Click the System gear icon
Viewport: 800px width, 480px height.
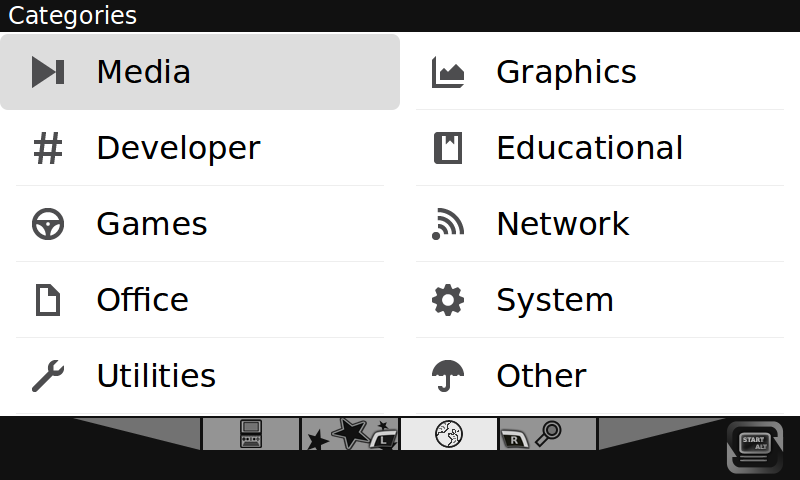point(448,300)
